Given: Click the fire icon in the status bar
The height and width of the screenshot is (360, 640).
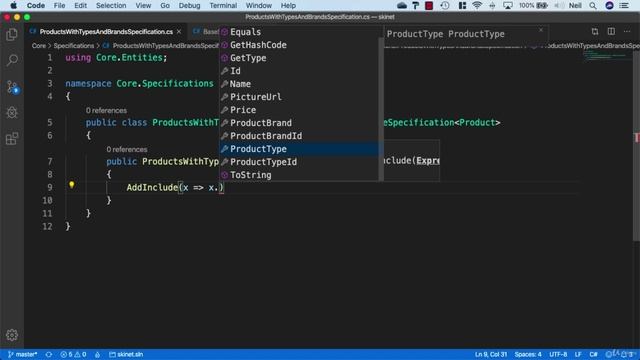Looking at the screenshot, I should click(98, 354).
